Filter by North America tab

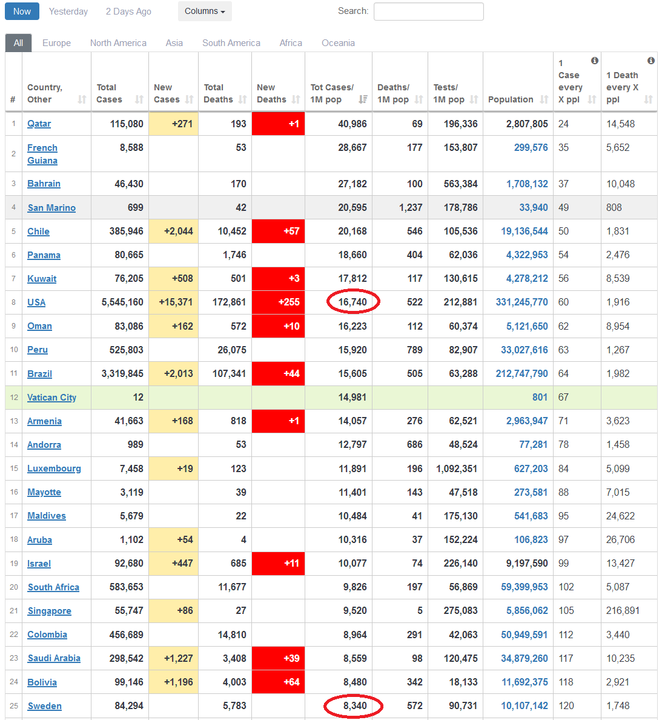pos(118,43)
